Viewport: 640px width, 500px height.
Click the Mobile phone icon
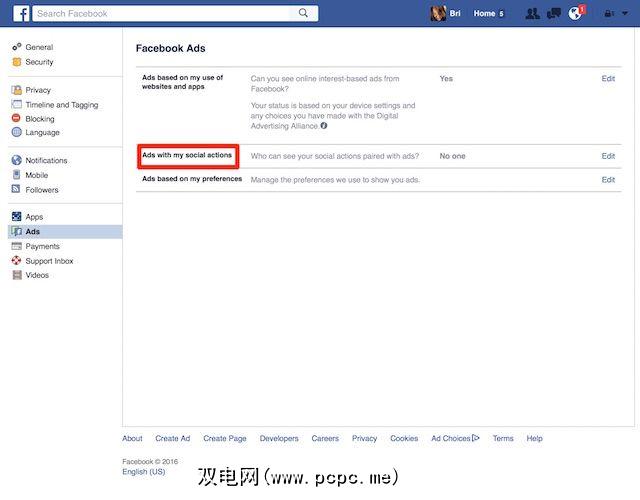[16, 175]
